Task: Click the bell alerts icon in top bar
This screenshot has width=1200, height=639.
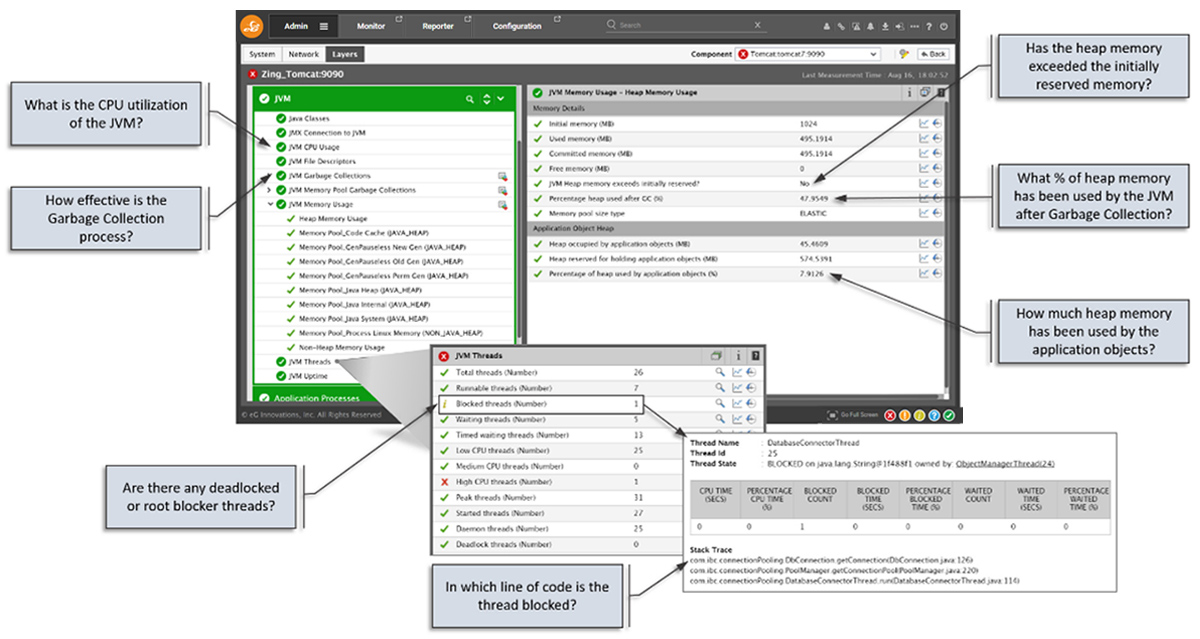Action: 871,26
